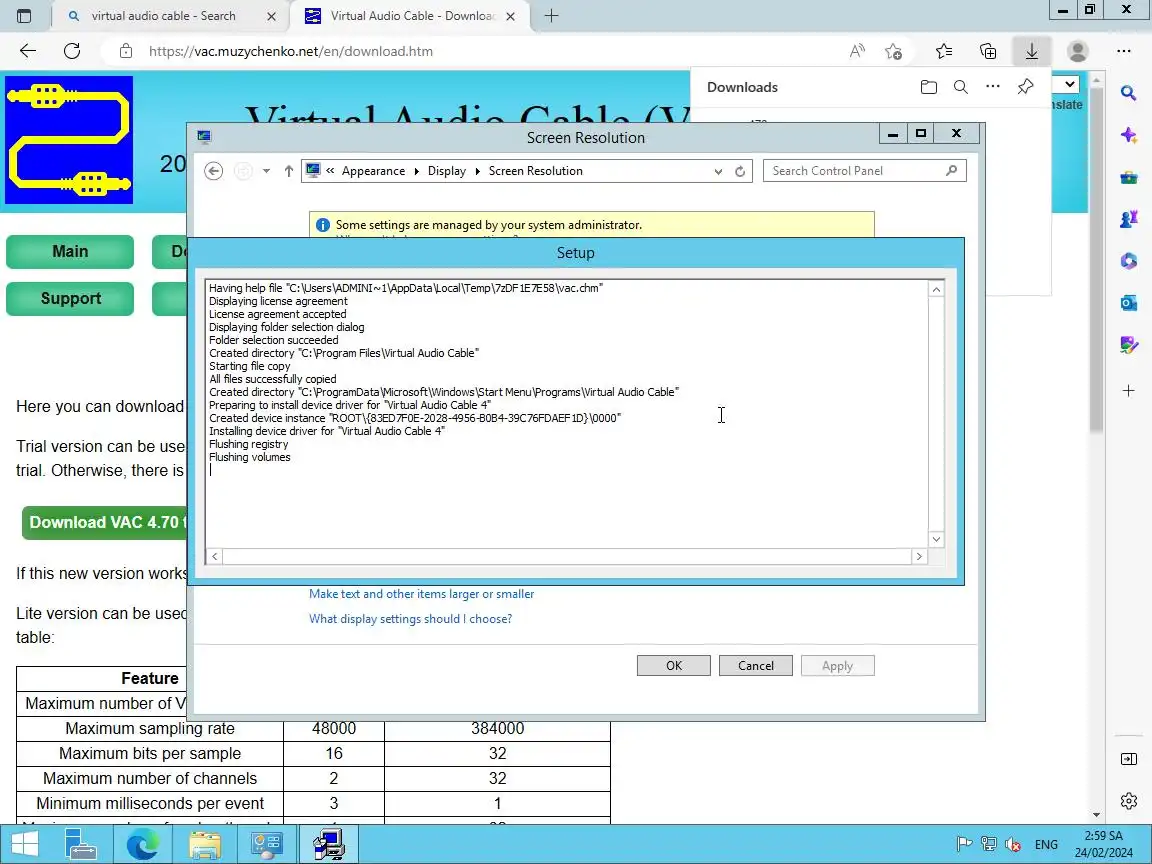
Task: Refresh the Control Panel address bar
Action: click(740, 171)
